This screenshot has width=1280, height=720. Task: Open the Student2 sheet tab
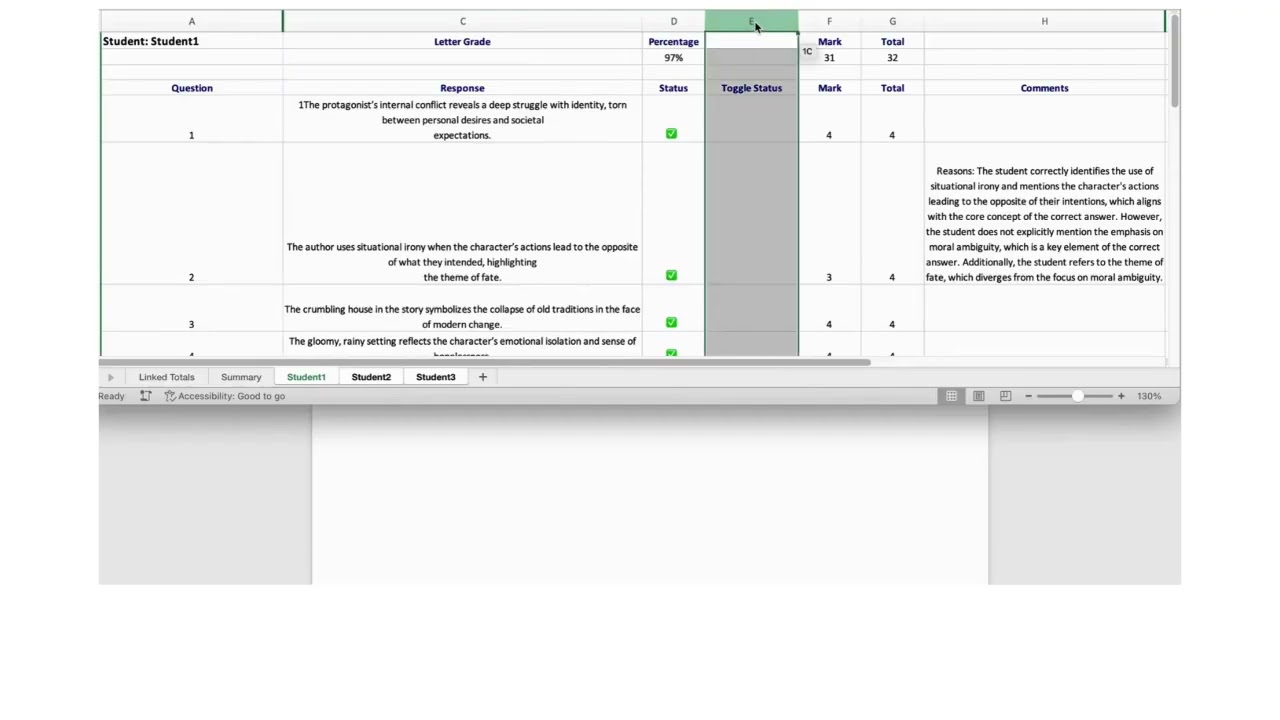tap(371, 377)
